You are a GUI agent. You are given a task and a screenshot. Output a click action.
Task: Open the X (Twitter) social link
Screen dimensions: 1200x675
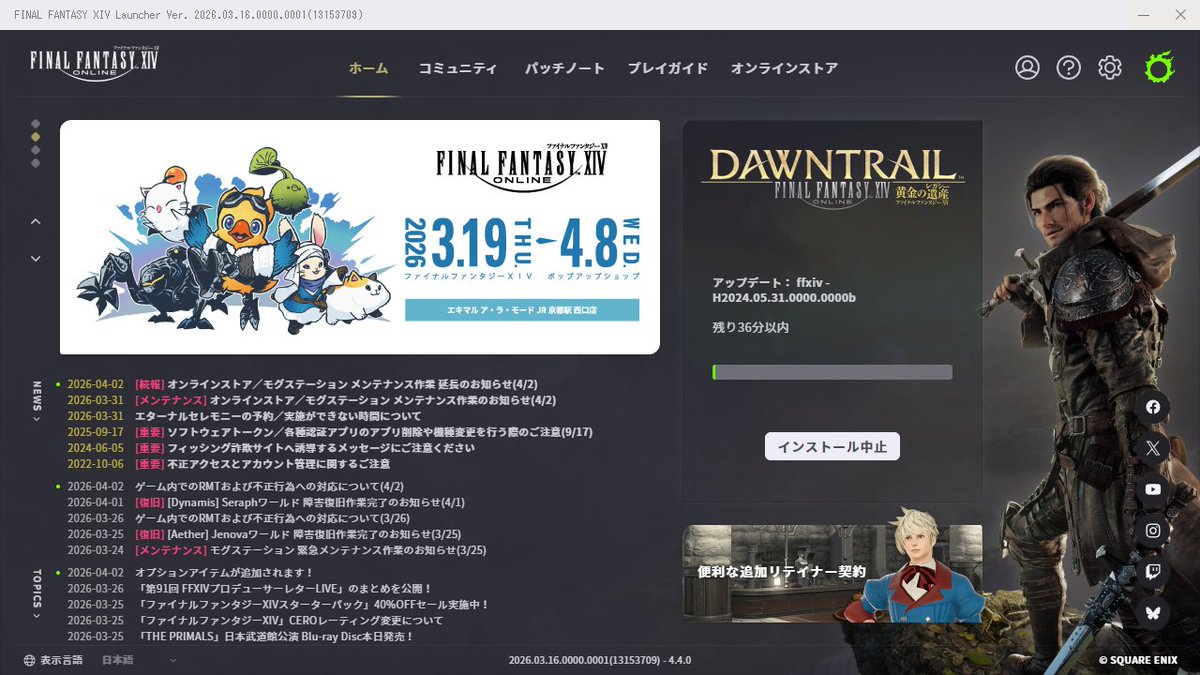click(1153, 448)
